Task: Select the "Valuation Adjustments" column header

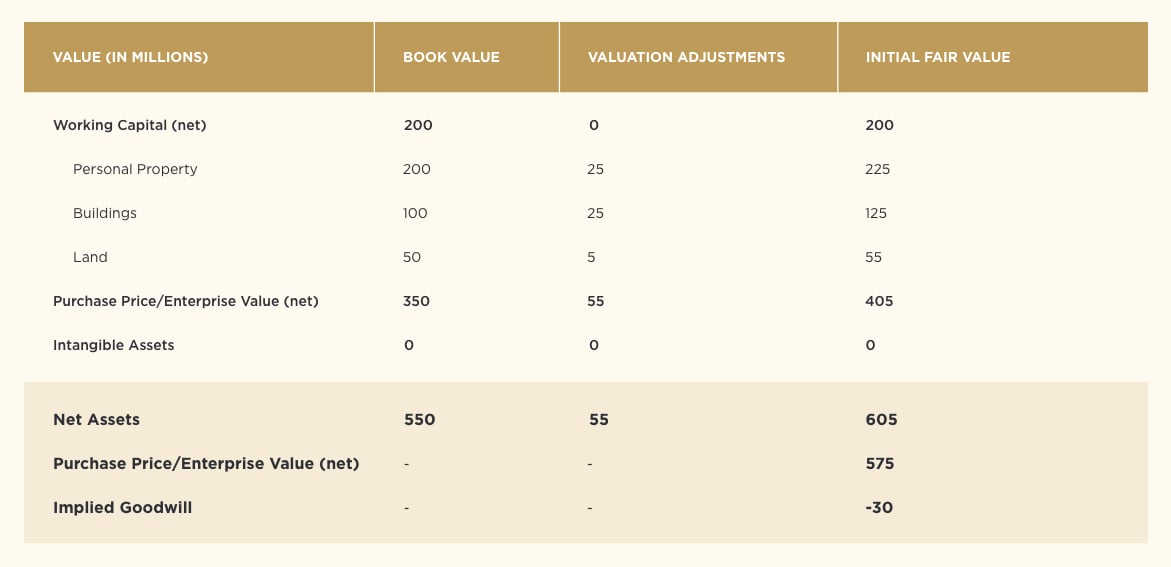Action: tap(686, 58)
